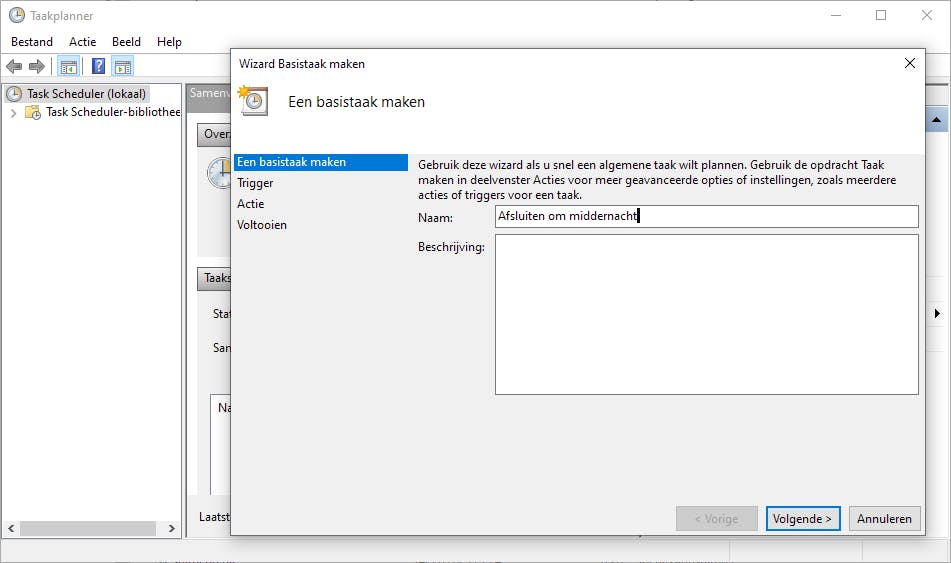Click the tree pane horizontal scrollbar thumb
951x563 pixels.
coord(88,528)
